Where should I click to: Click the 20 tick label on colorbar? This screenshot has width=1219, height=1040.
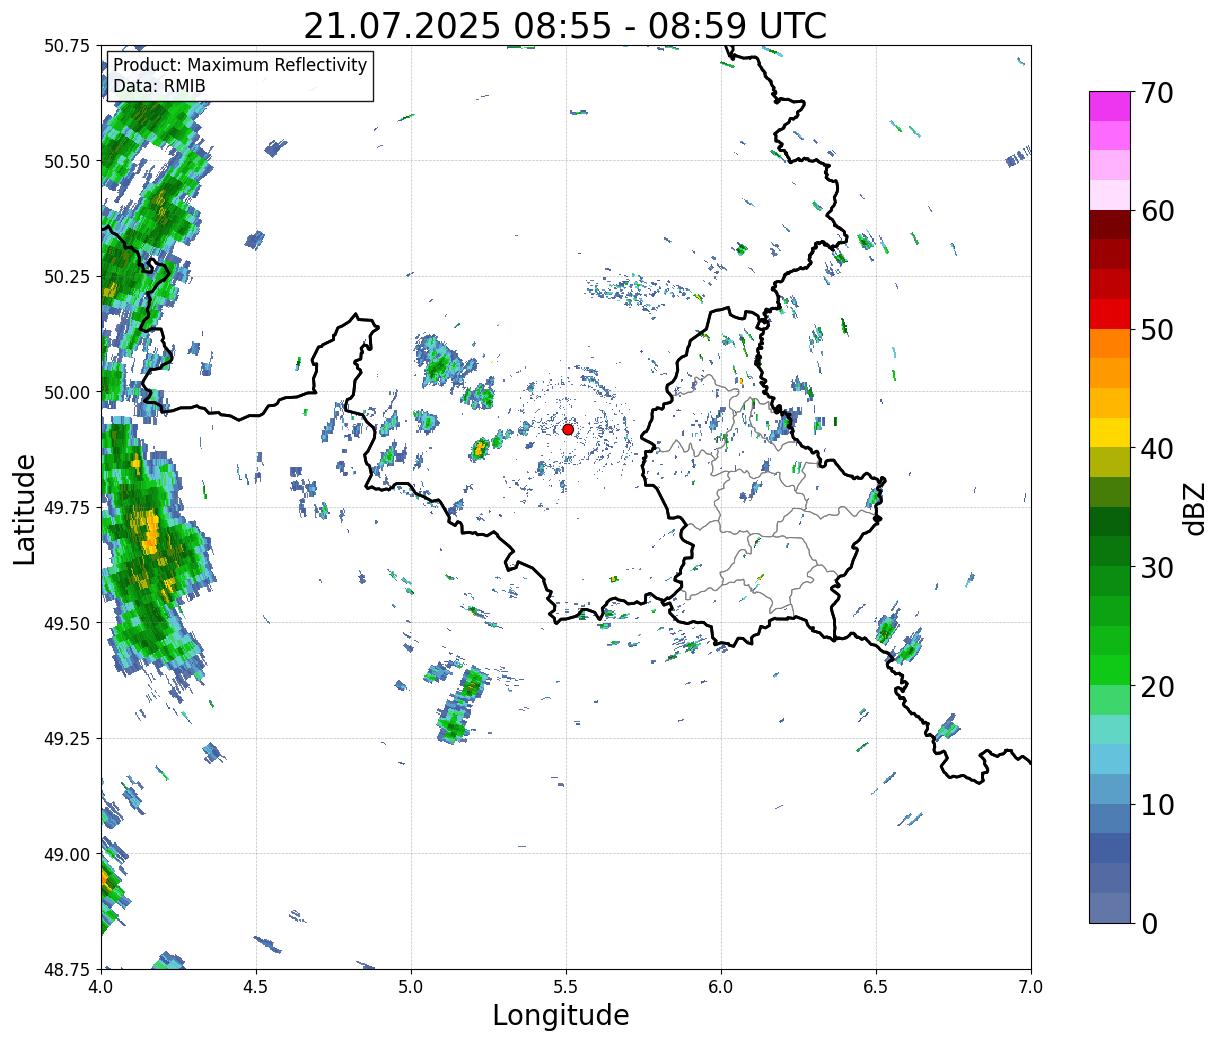1158,686
